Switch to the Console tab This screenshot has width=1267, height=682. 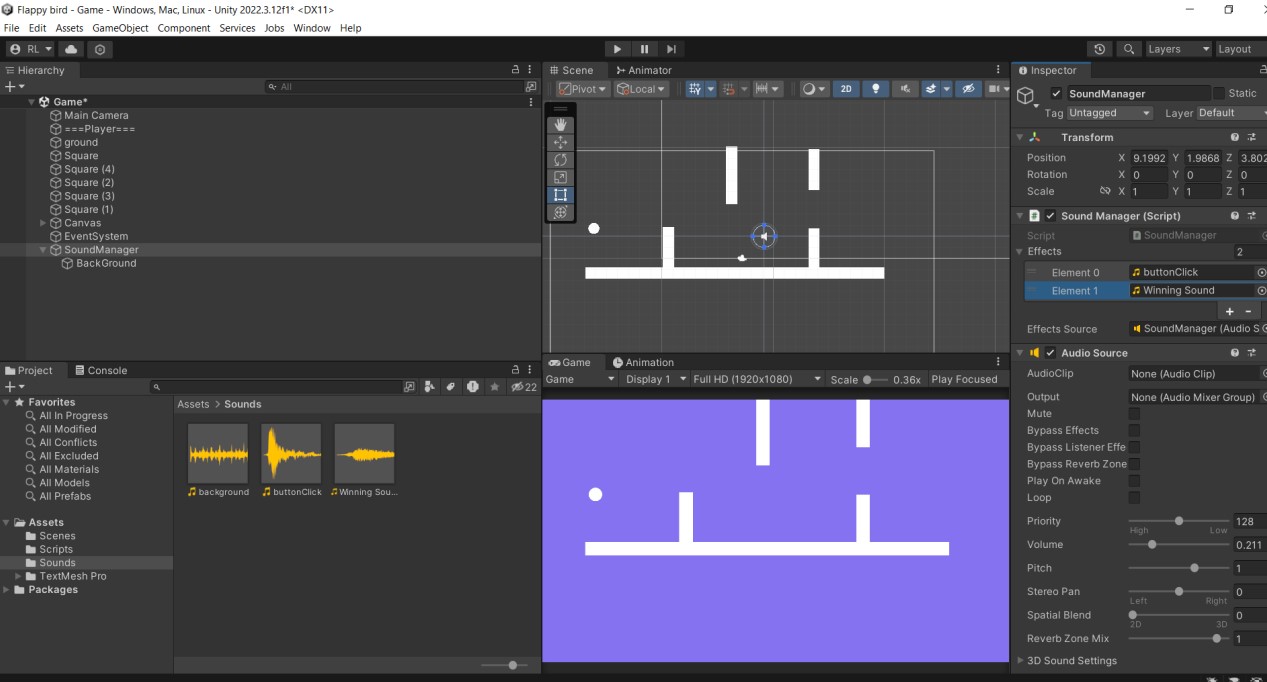[101, 370]
